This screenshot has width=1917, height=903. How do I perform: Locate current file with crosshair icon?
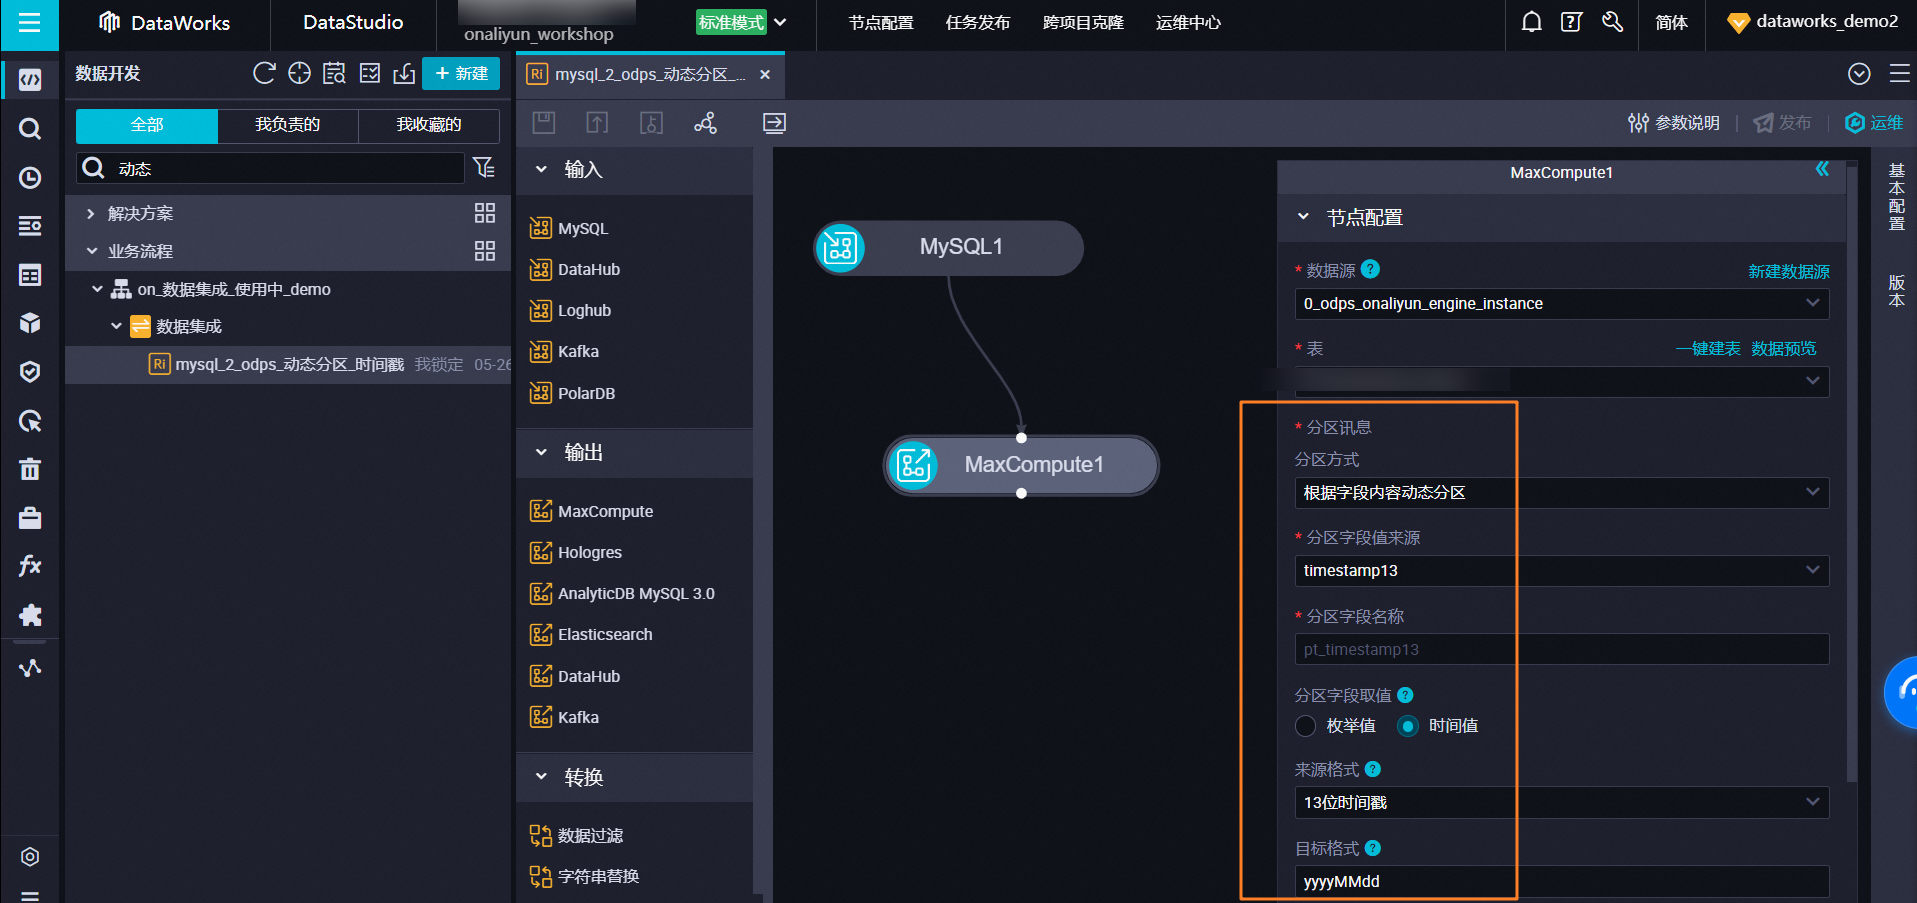pyautogui.click(x=299, y=73)
